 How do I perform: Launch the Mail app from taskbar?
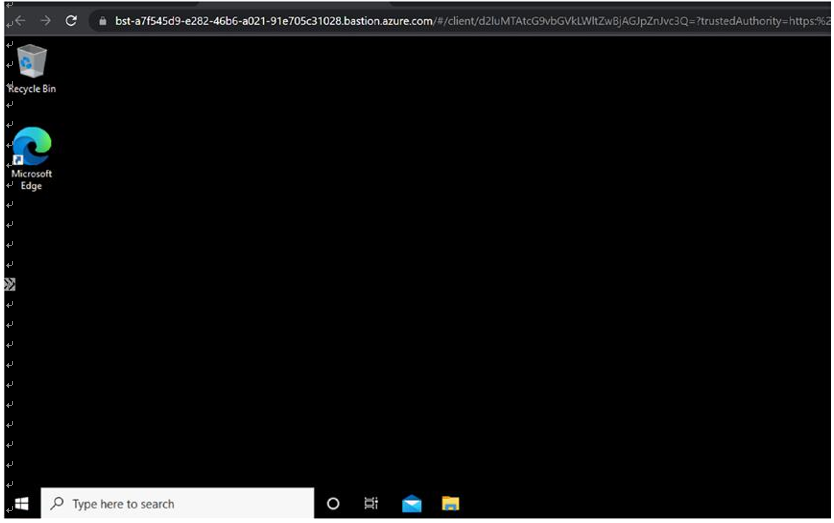(x=412, y=503)
